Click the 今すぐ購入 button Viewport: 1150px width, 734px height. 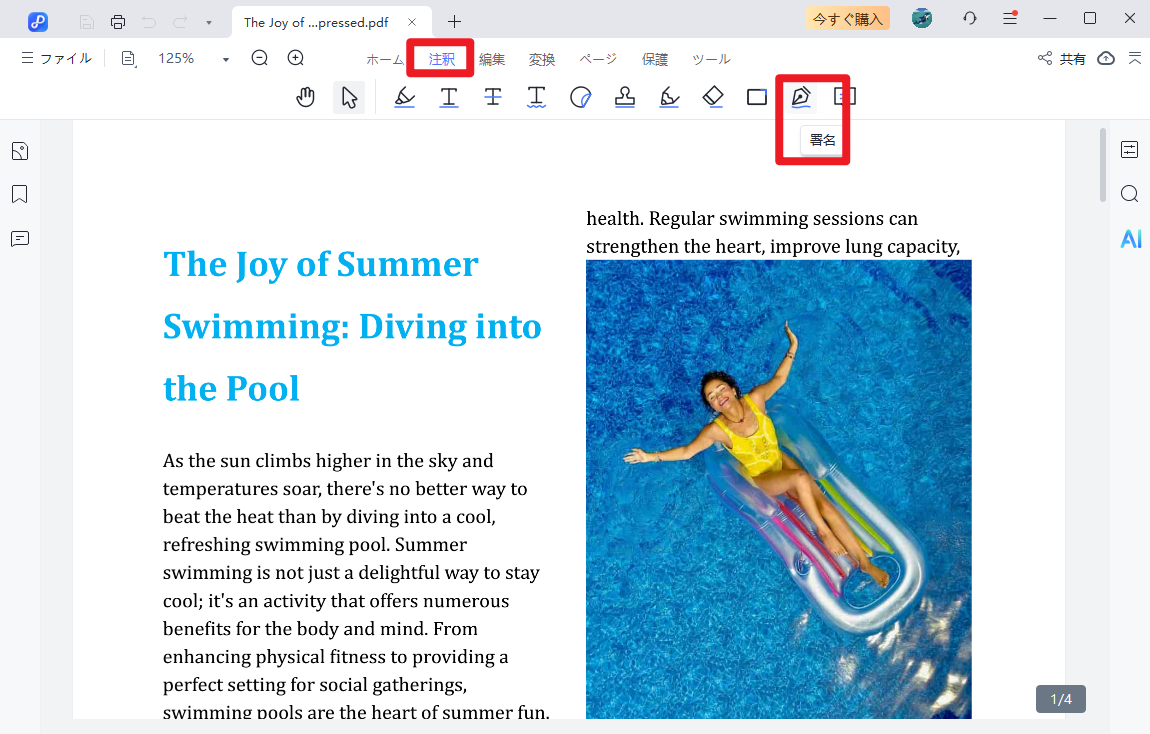(847, 19)
